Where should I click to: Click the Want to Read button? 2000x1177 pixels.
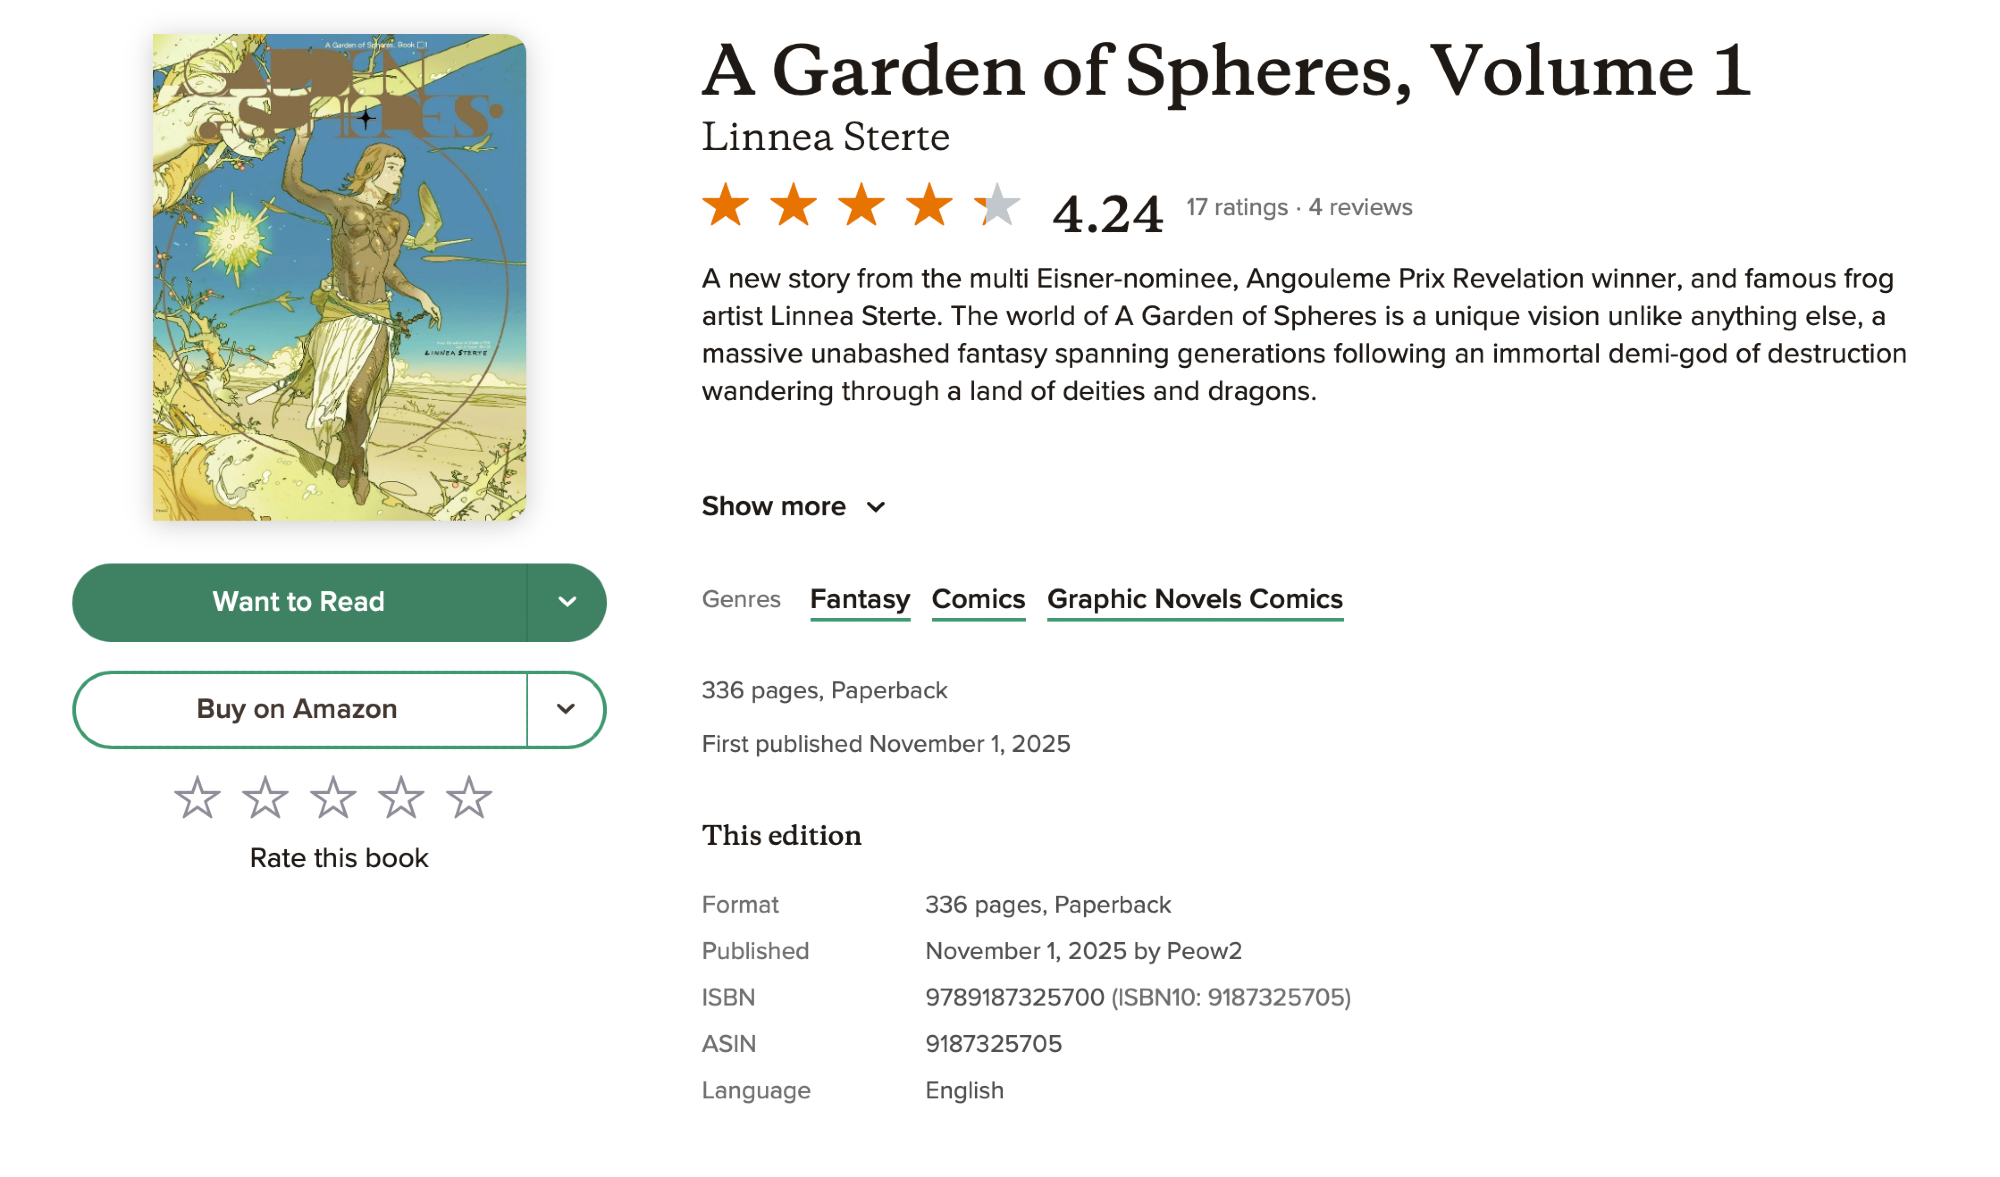[x=299, y=602]
